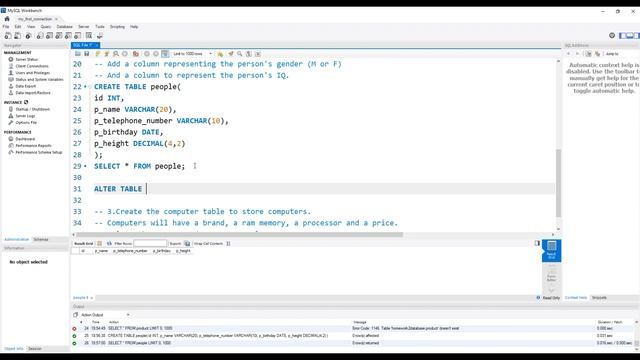Viewport: 640px width, 360px height.
Task: Rollback the current transaction icon
Action: coord(156,54)
